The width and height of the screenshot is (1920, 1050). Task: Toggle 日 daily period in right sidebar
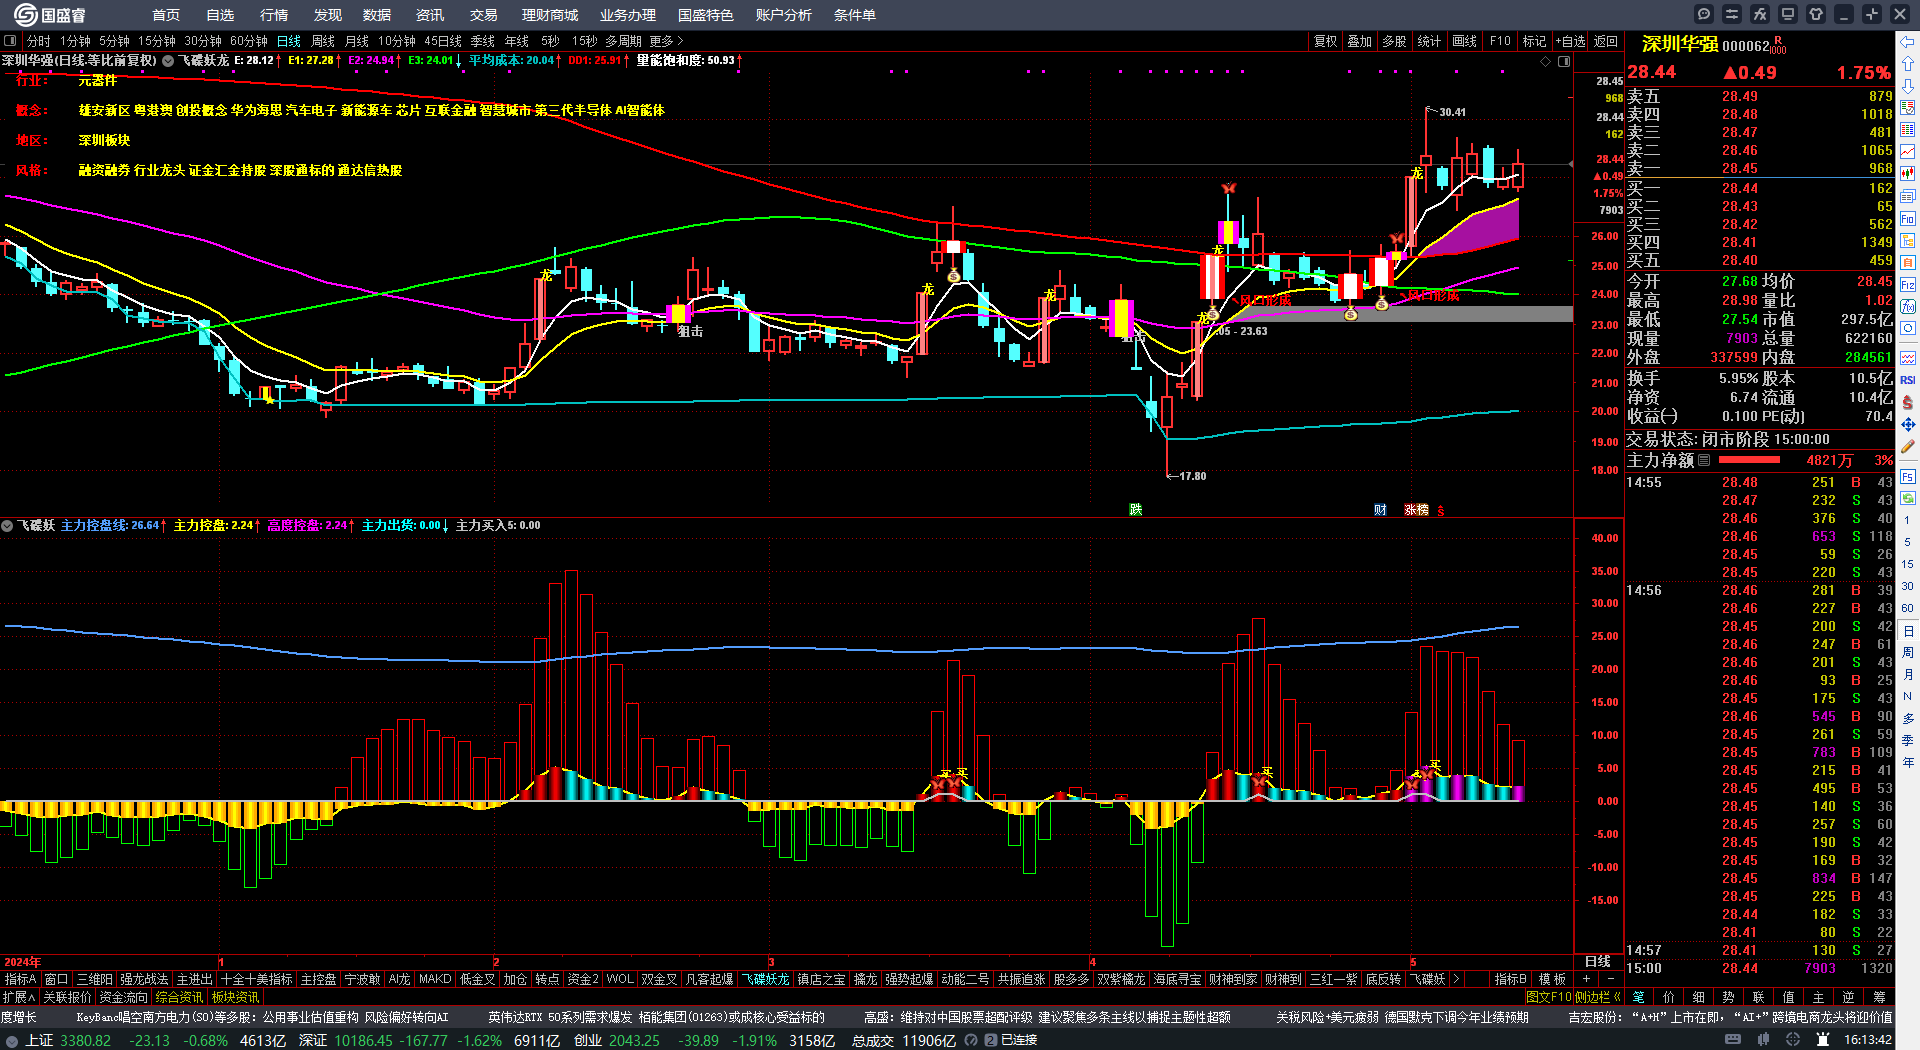coord(1908,631)
